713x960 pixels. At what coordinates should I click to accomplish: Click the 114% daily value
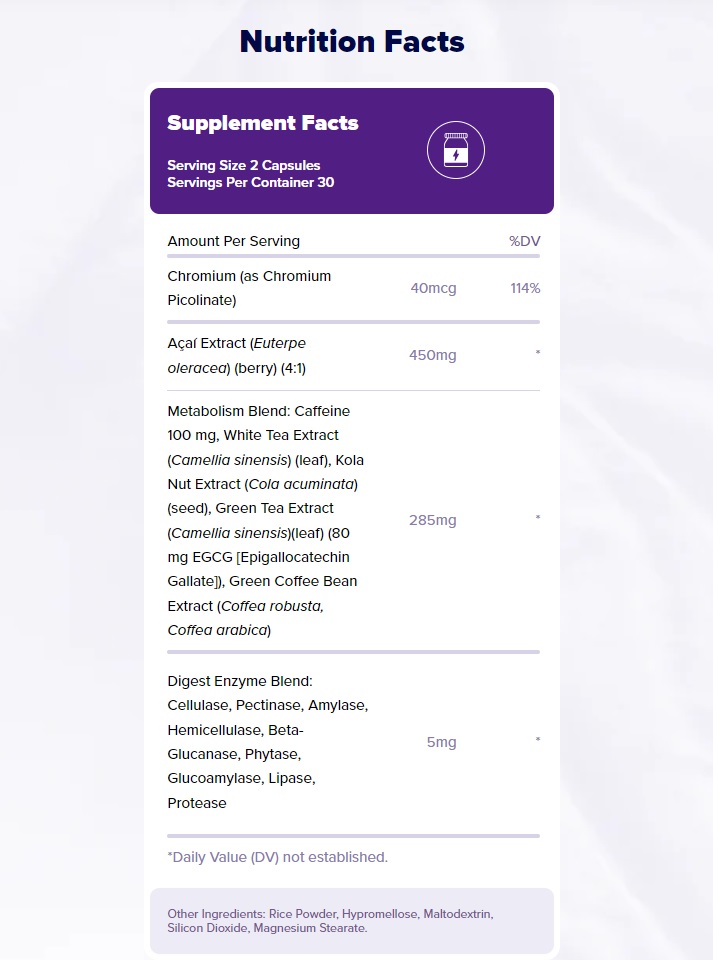click(525, 288)
